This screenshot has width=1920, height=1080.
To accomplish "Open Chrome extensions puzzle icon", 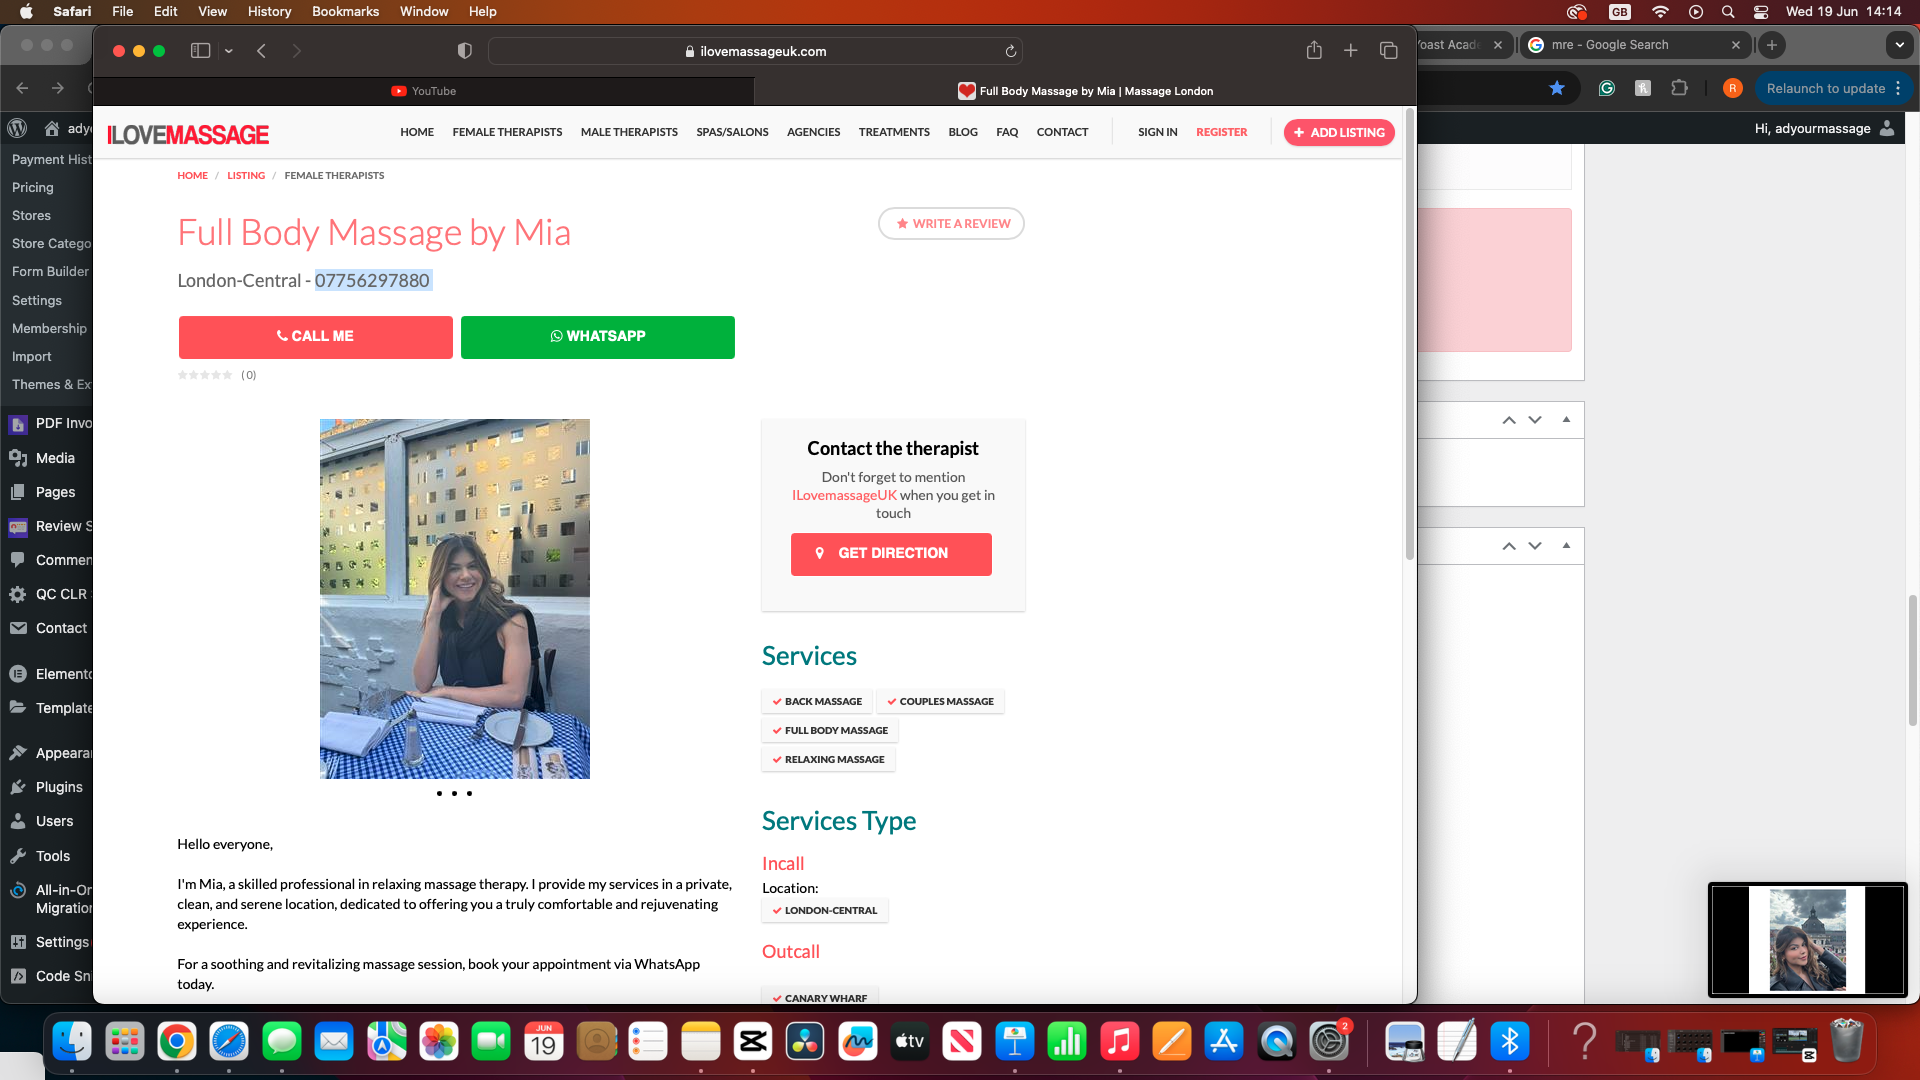I will pyautogui.click(x=1679, y=88).
